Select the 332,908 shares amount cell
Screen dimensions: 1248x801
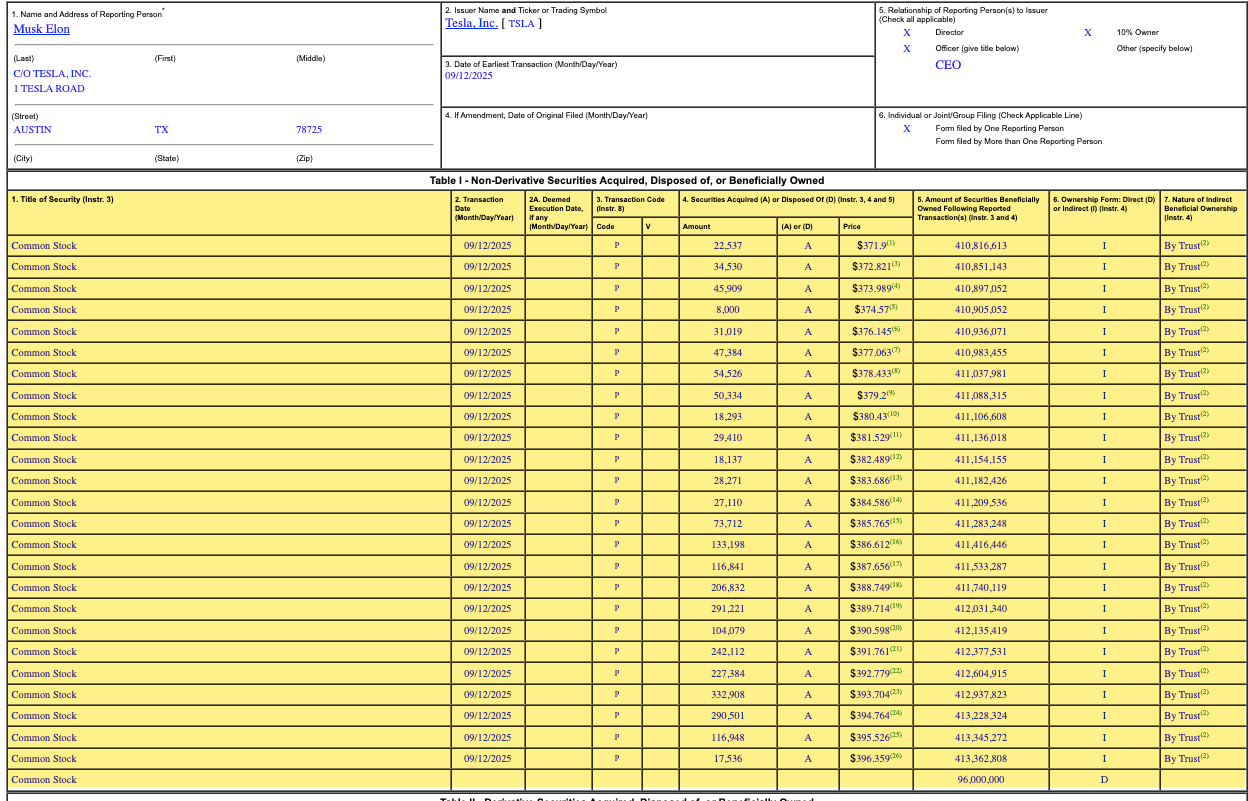coord(727,694)
